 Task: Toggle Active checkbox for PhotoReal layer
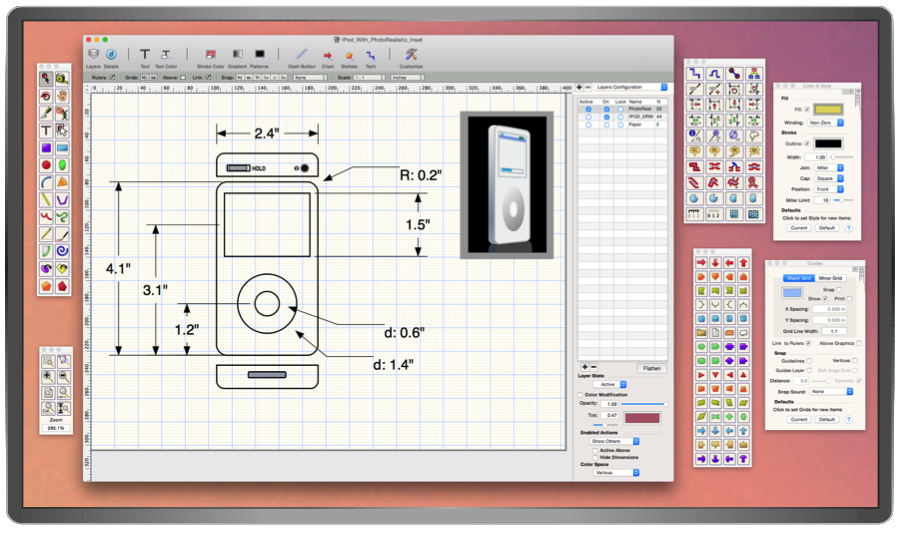click(588, 109)
